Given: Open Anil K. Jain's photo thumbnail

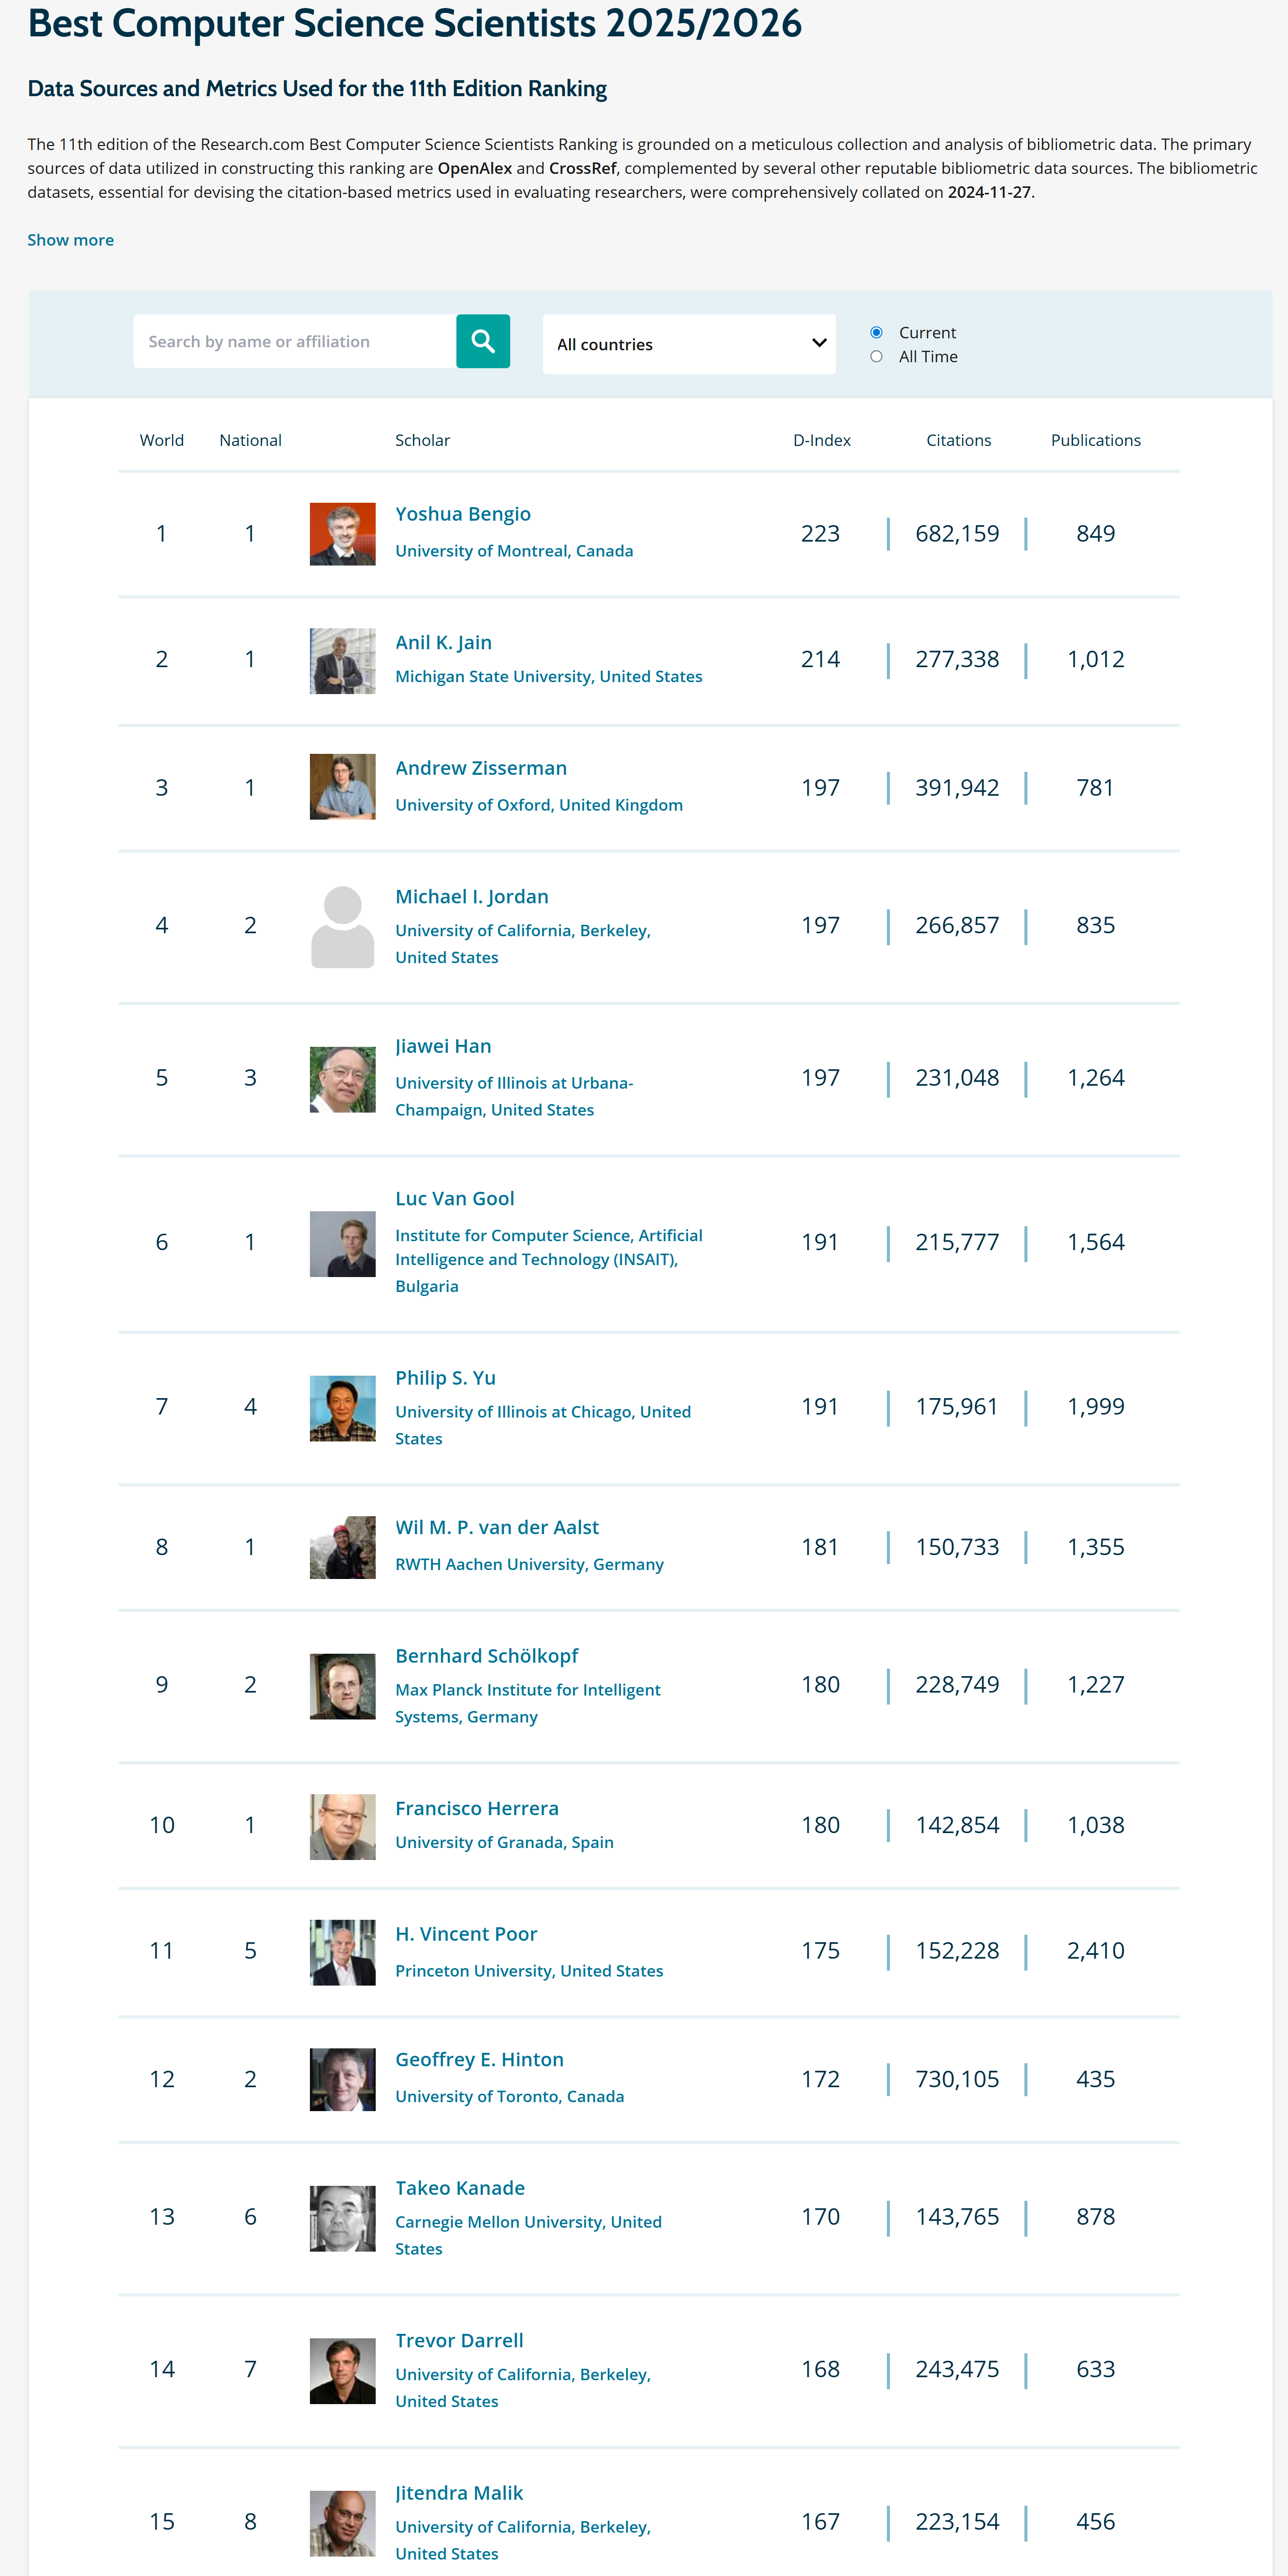Looking at the screenshot, I should pos(342,660).
